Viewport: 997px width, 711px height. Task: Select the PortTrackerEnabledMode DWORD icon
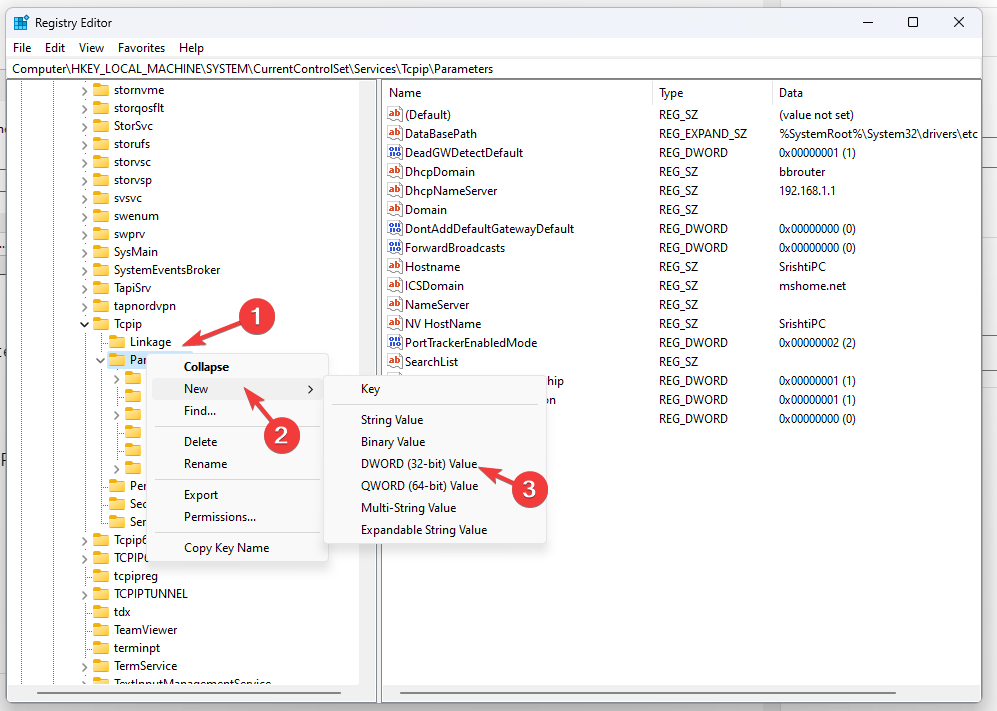pyautogui.click(x=394, y=343)
